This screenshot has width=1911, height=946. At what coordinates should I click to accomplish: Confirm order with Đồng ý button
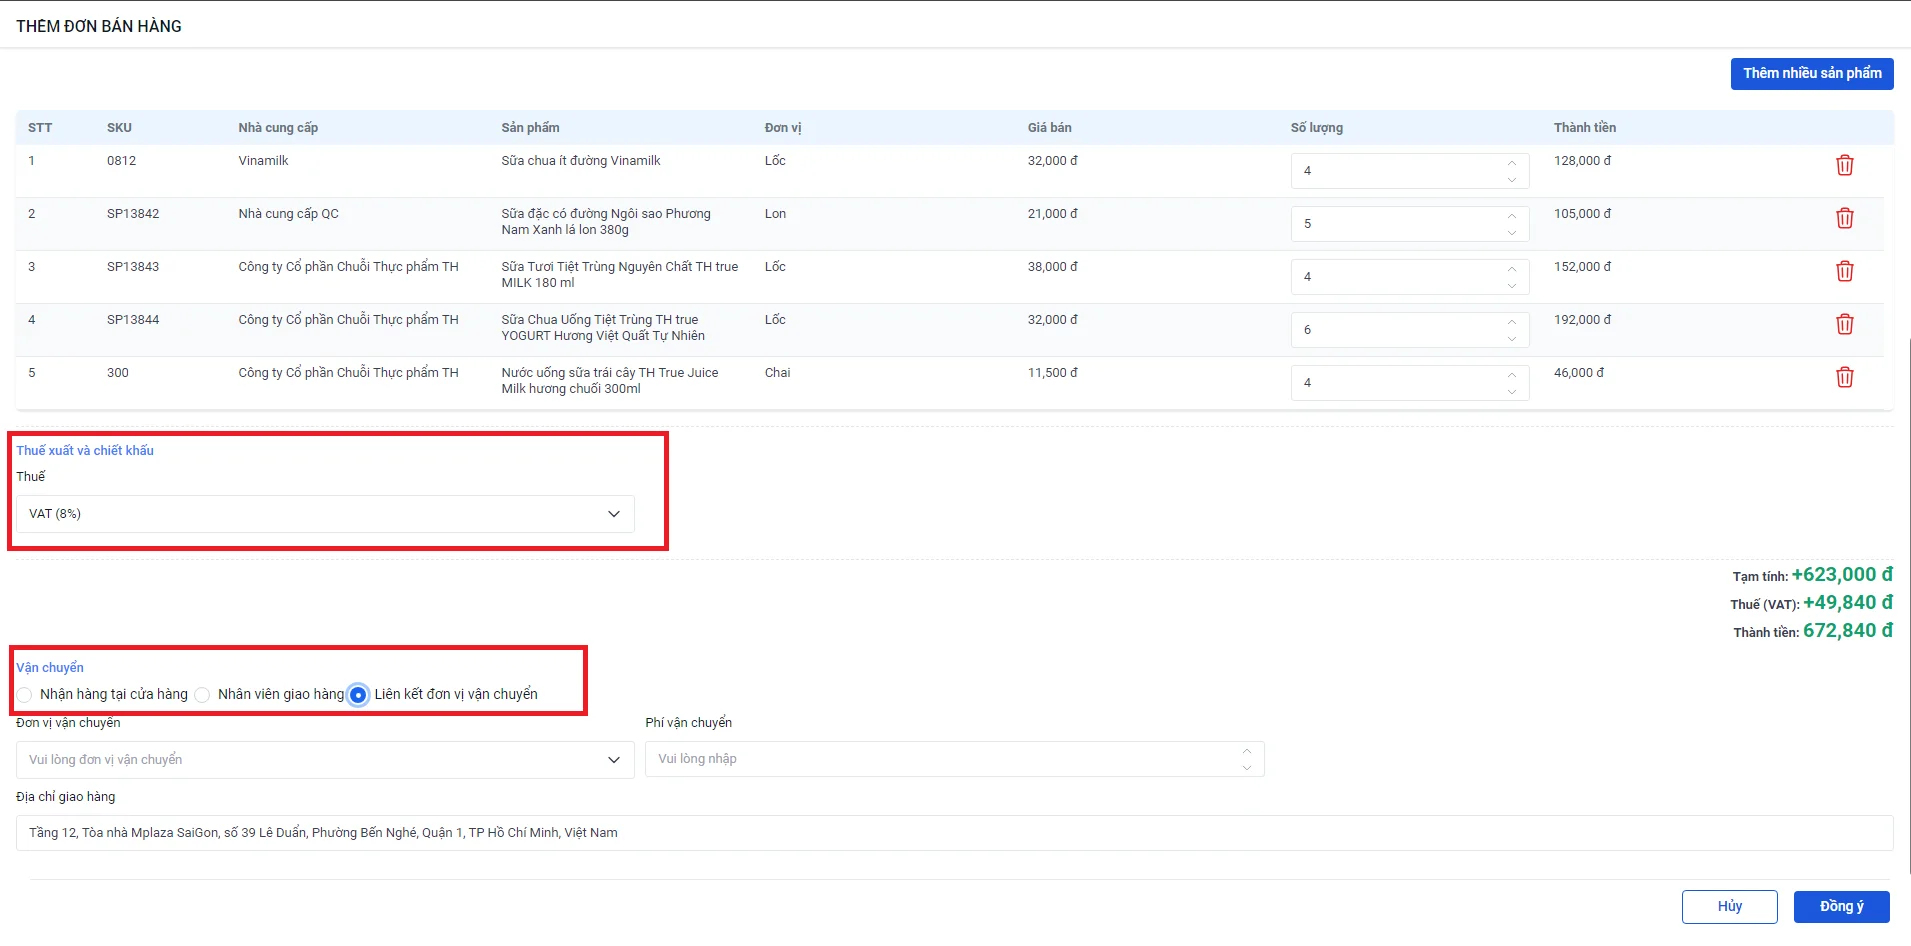(1842, 907)
